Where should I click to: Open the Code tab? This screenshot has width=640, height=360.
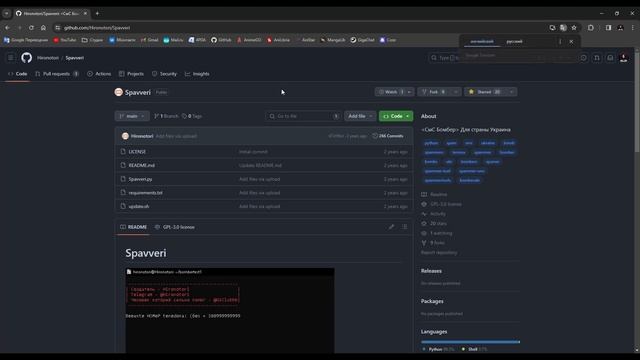(18, 74)
